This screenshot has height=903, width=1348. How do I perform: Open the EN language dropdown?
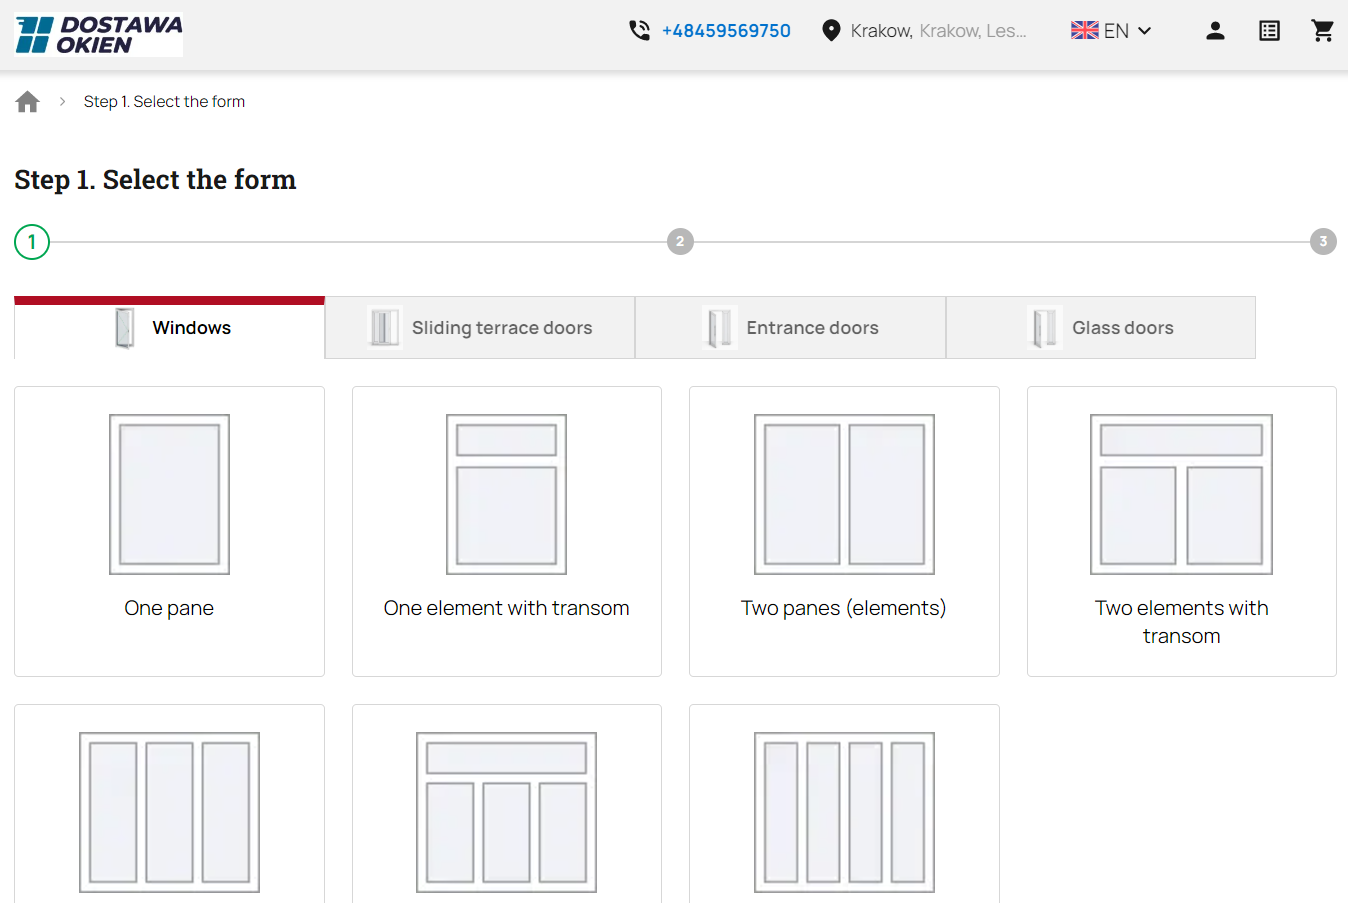(x=1112, y=30)
